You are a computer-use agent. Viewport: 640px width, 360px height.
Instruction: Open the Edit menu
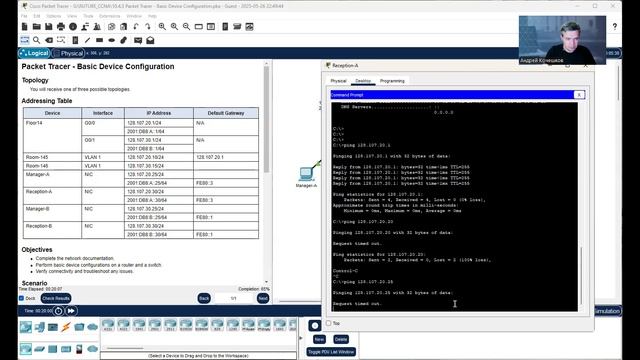tap(37, 16)
